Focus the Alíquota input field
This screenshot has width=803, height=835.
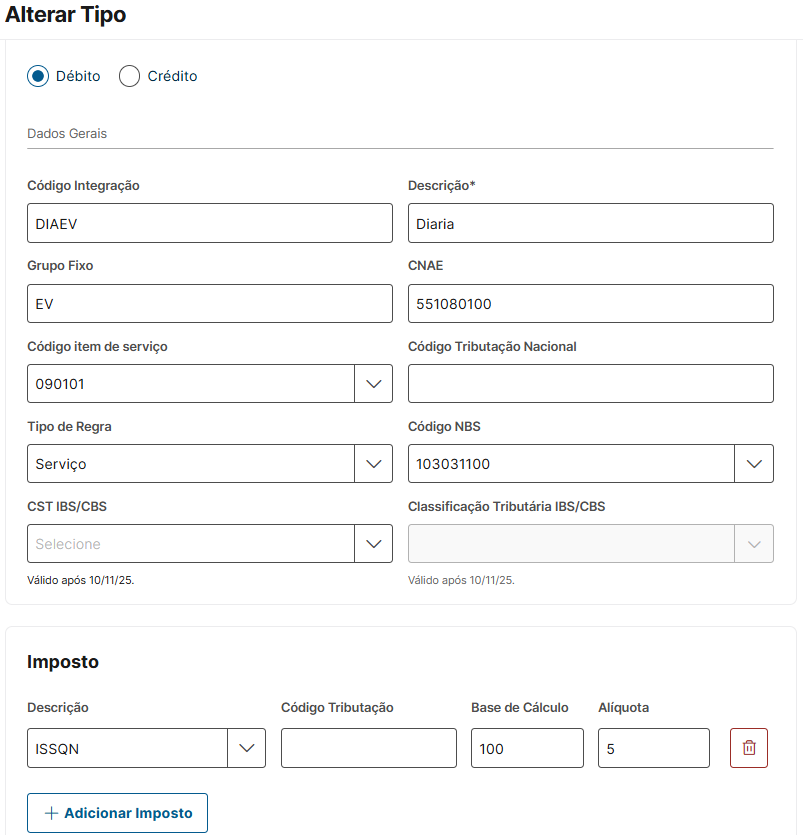pos(653,748)
